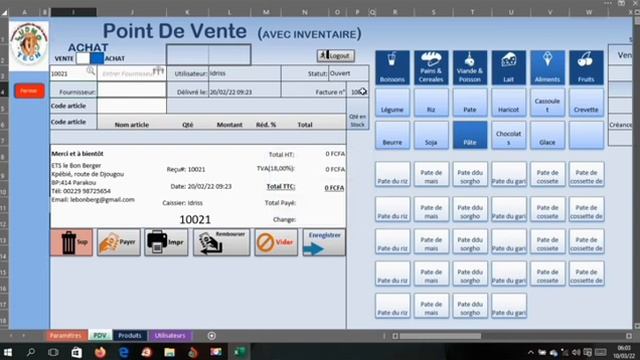Click the red Fermer button
Image resolution: width=640 pixels, height=360 pixels.
tap(29, 91)
